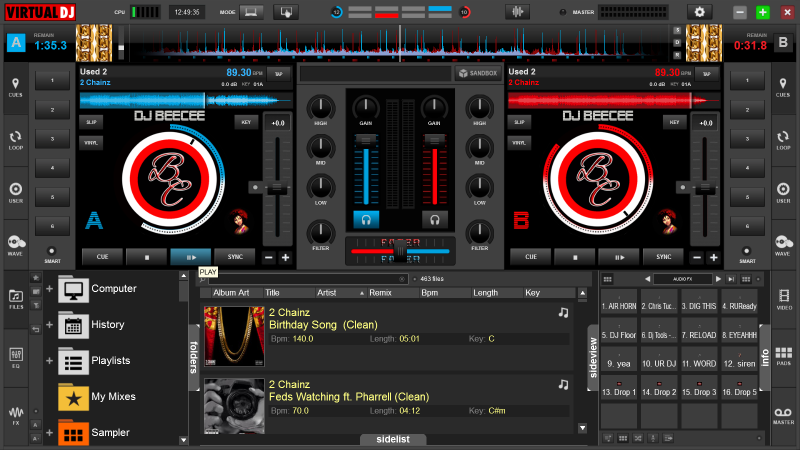Click music note icon for Feds Watching

(563, 384)
